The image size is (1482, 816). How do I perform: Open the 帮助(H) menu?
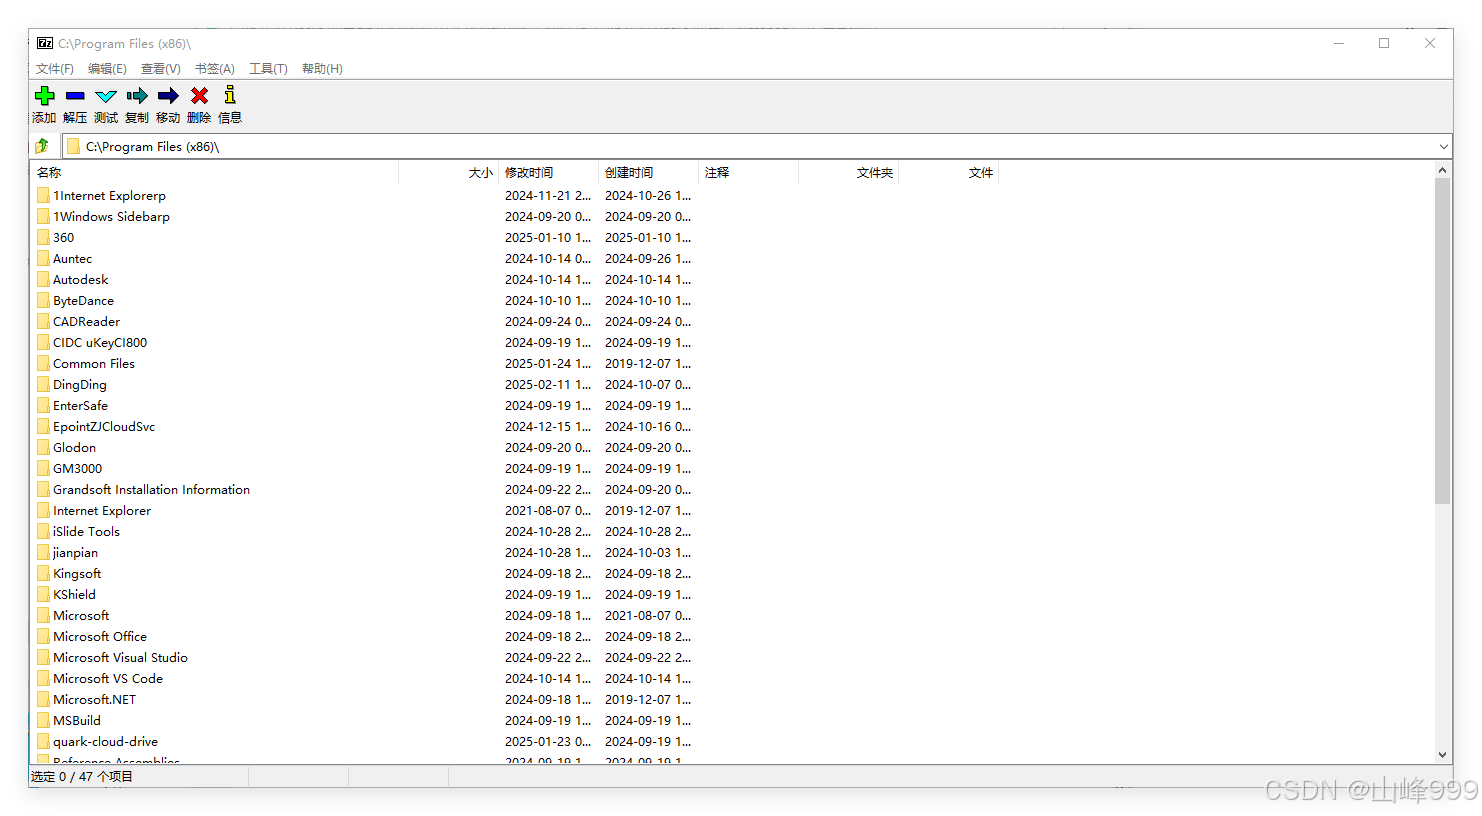322,69
